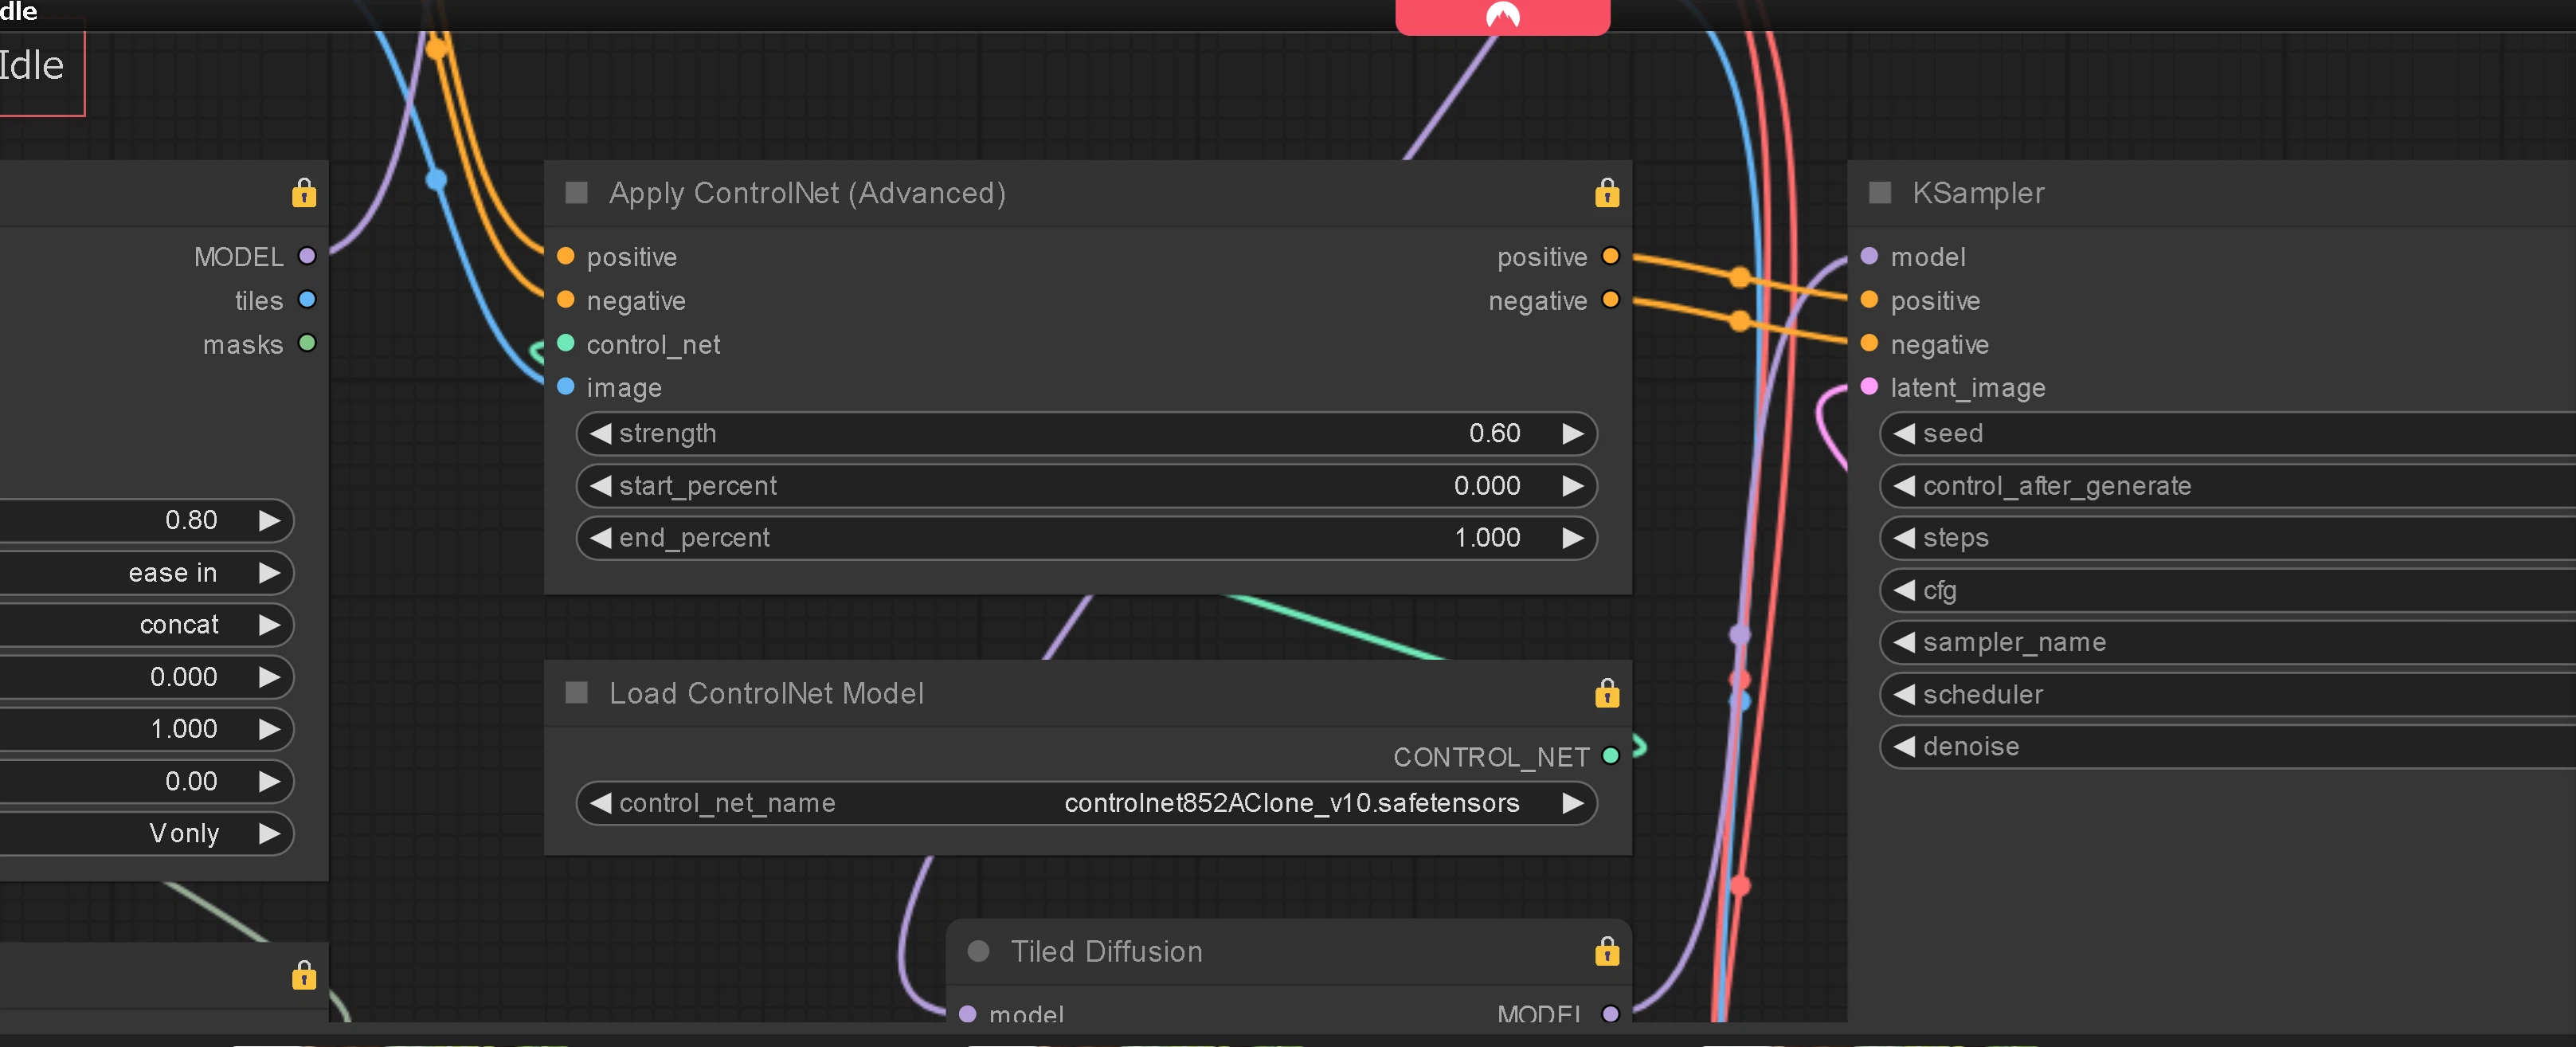Select MODEL output socket above tiles
The height and width of the screenshot is (1047, 2576).
click(307, 256)
